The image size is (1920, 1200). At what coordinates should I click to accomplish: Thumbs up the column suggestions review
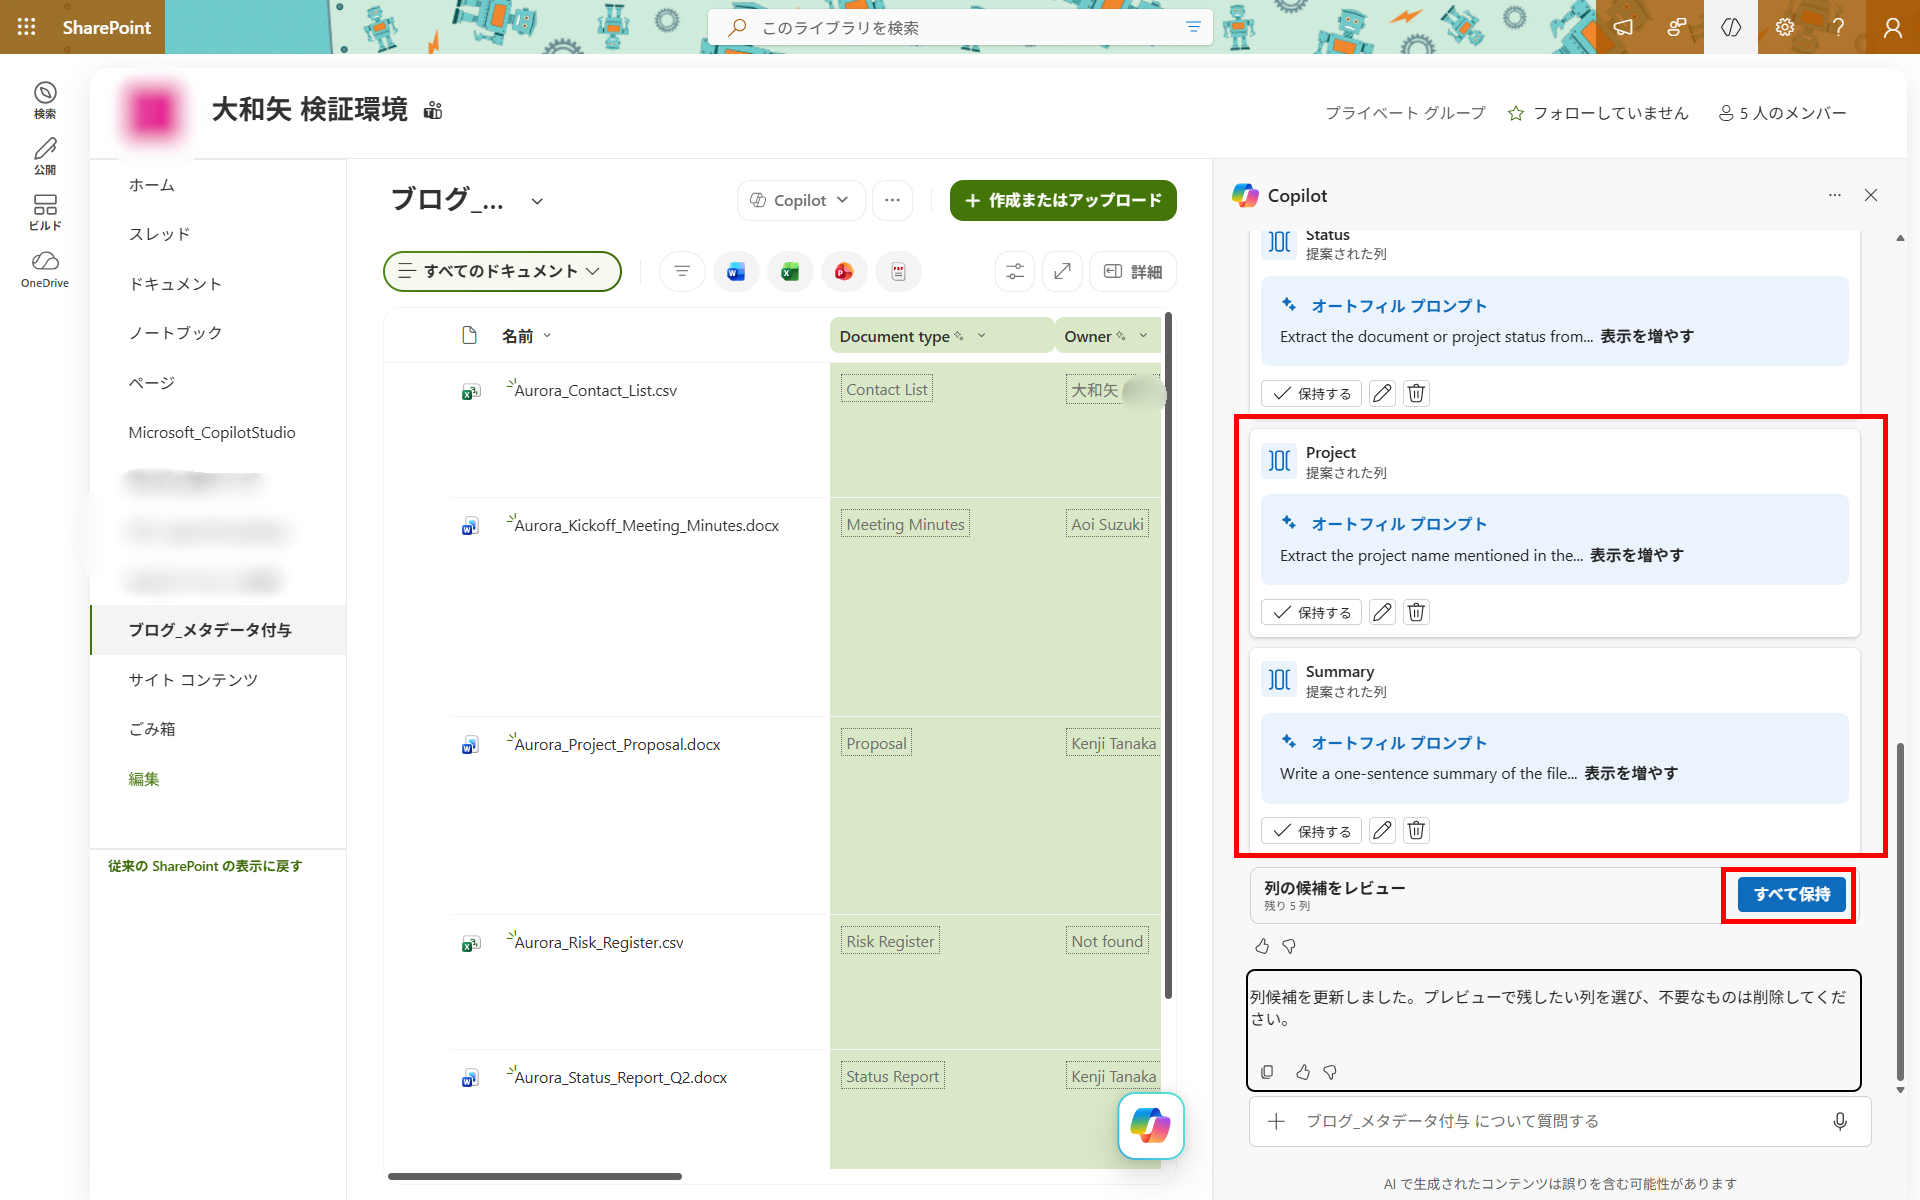(1262, 946)
